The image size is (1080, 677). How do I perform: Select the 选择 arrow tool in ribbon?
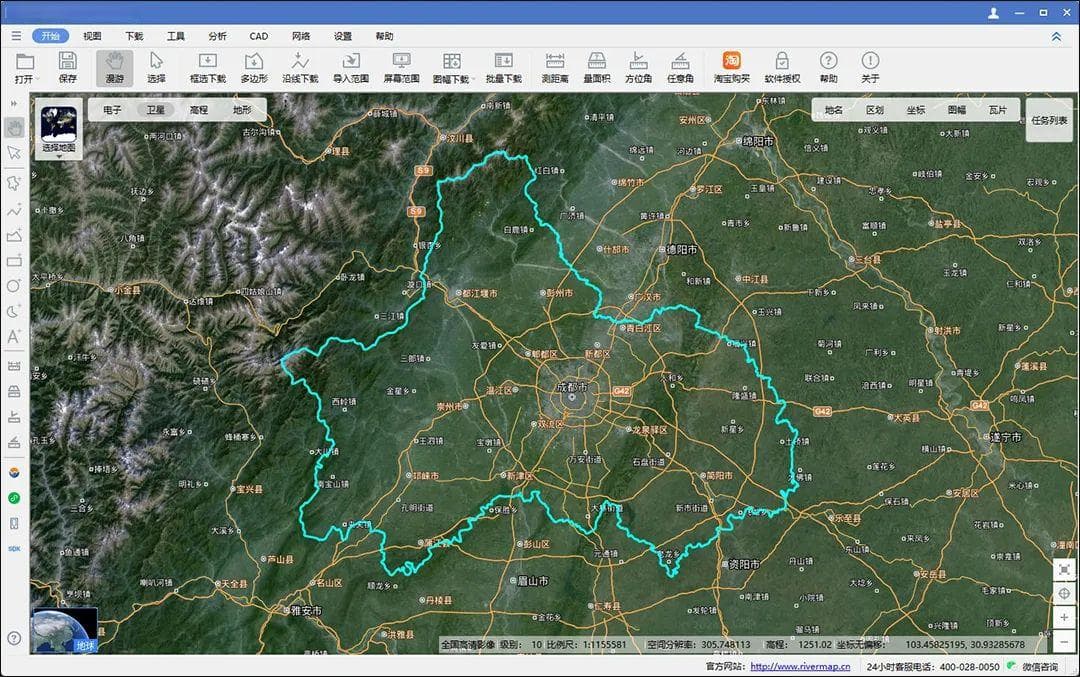(156, 68)
